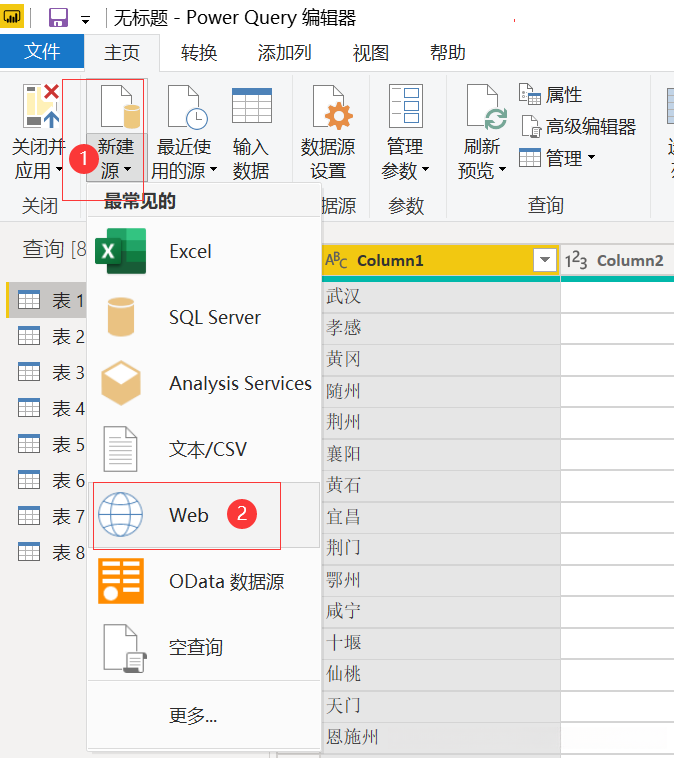Click the 123 data type icon of Column2

click(x=576, y=261)
